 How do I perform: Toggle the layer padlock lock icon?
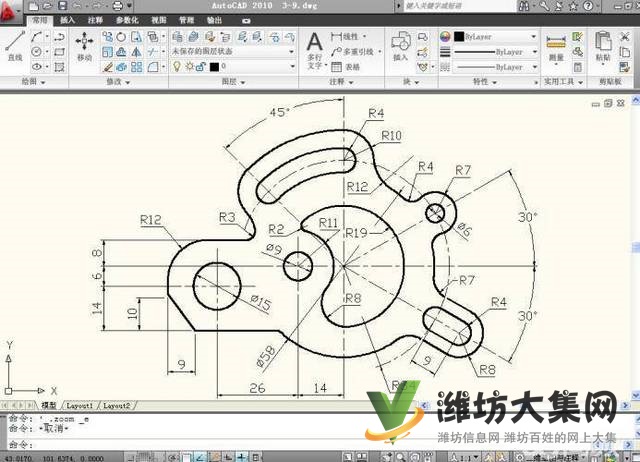click(201, 66)
